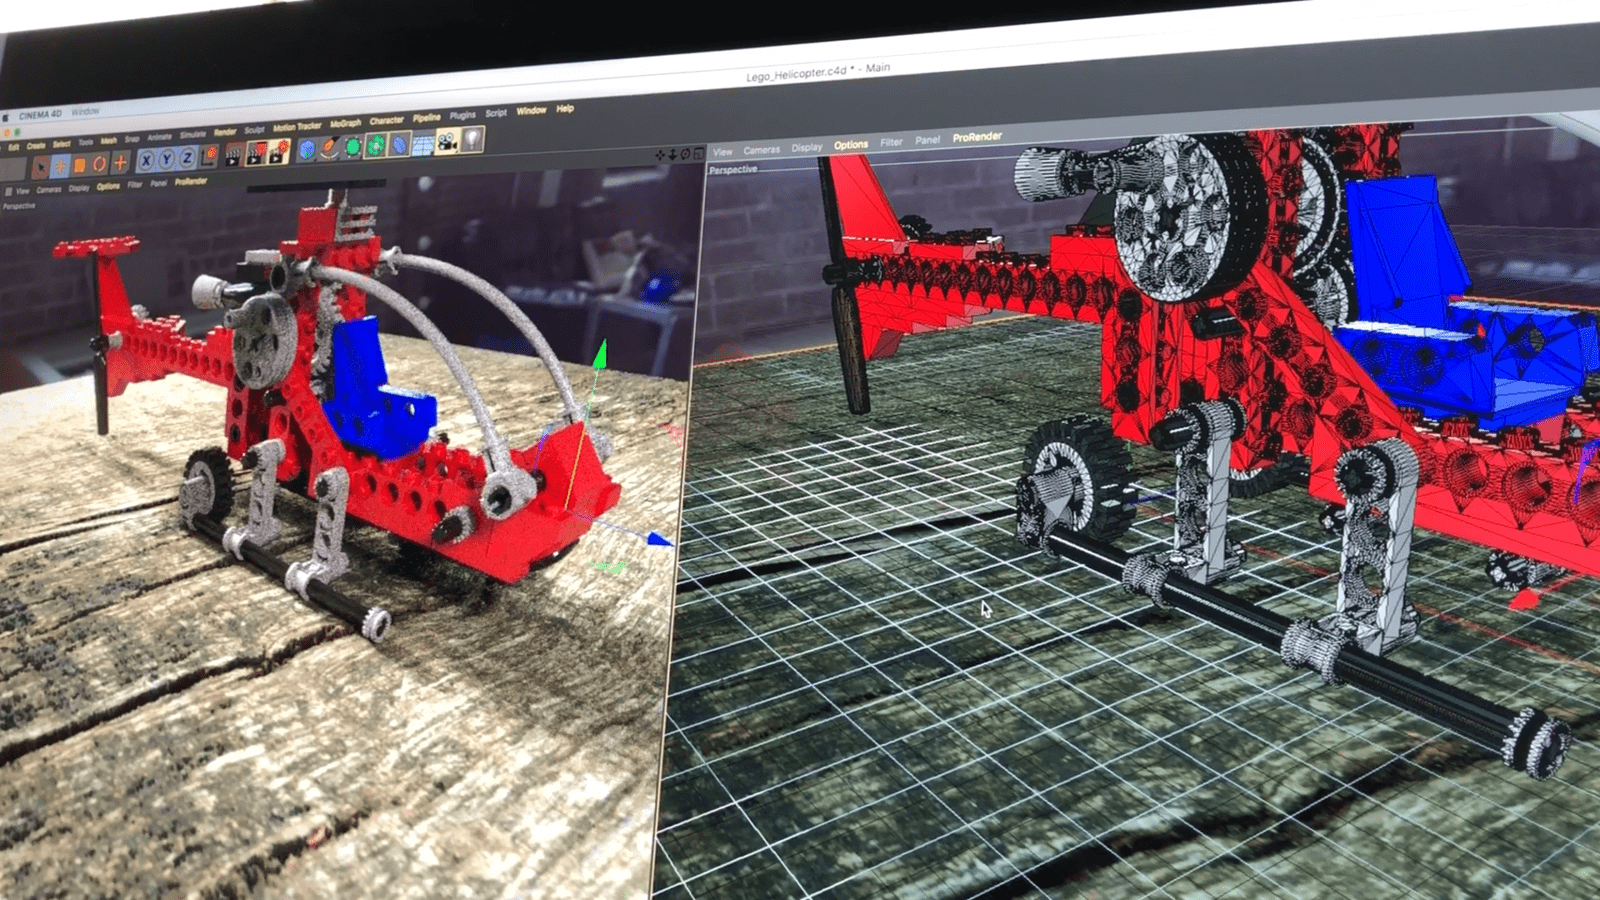The width and height of the screenshot is (1600, 900).
Task: Open the Display menu in right viewport
Action: click(x=806, y=147)
